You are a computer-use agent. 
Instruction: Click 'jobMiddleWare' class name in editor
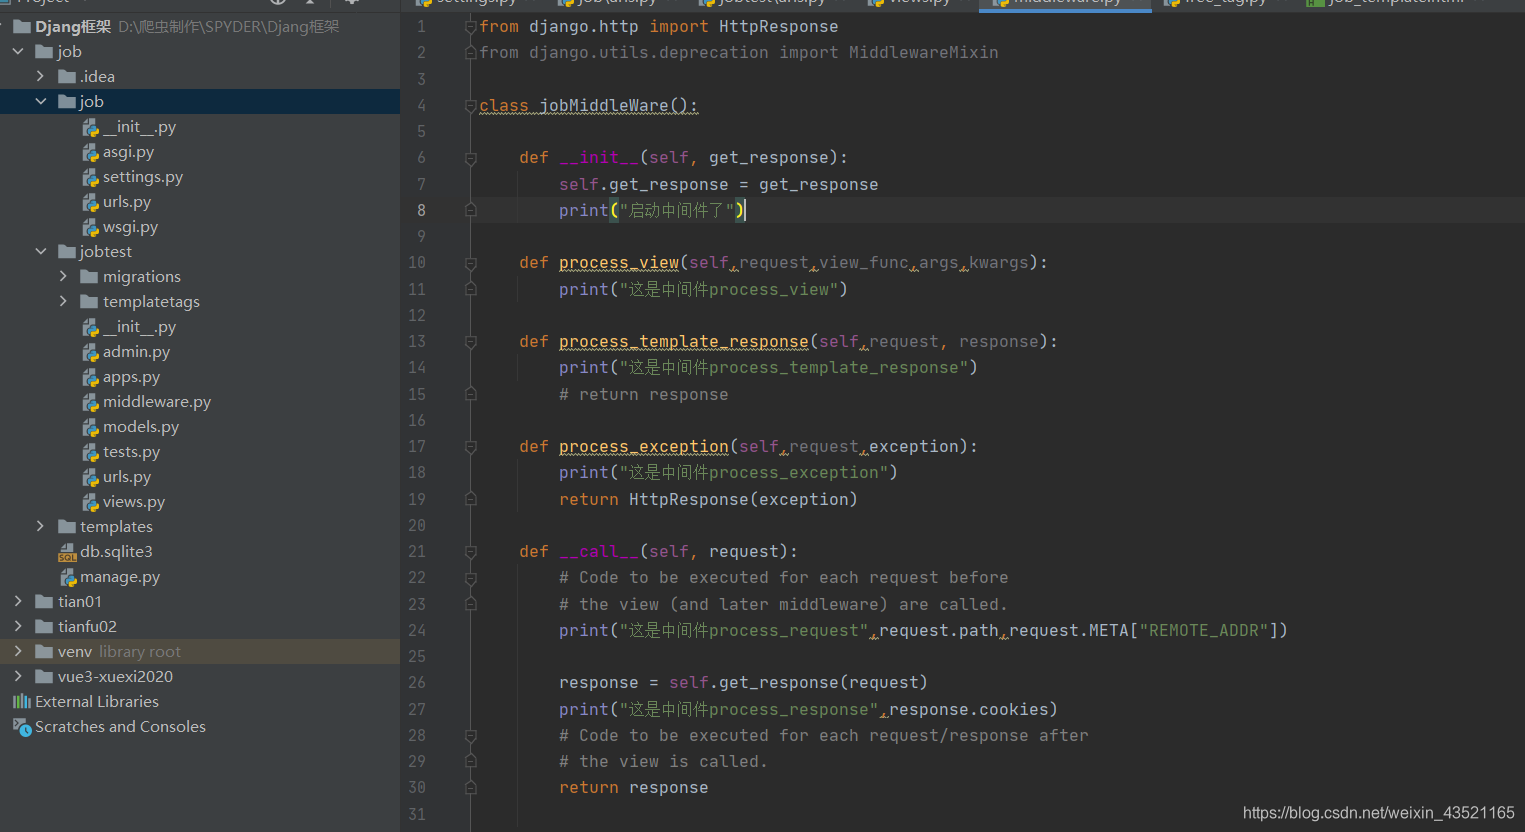click(x=604, y=105)
